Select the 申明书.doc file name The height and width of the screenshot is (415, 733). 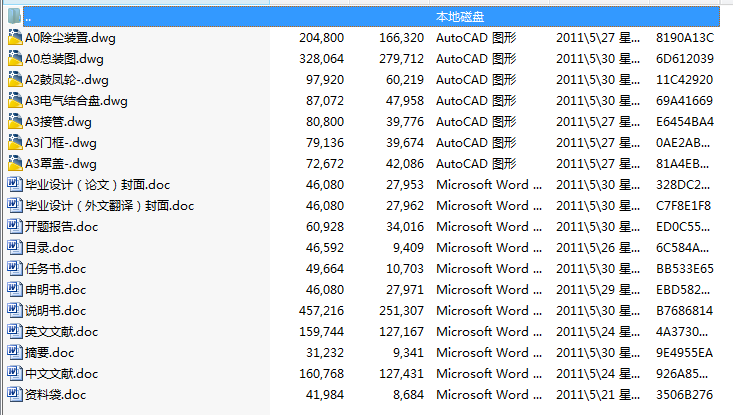[x=56, y=290]
